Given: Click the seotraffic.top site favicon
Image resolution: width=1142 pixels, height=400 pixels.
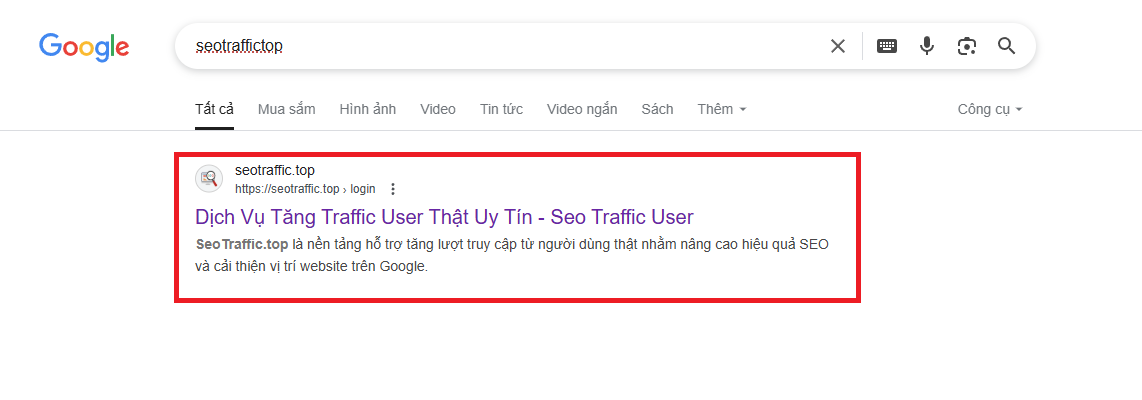Looking at the screenshot, I should 209,179.
